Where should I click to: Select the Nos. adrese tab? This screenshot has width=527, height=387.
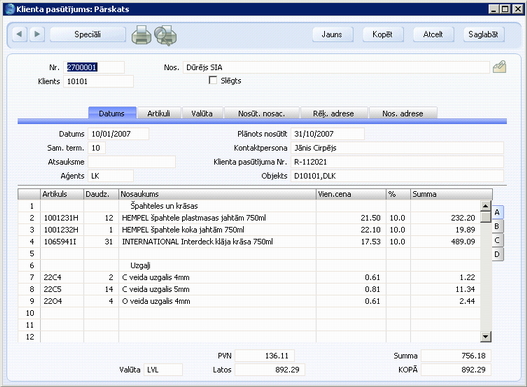pyautogui.click(x=403, y=113)
